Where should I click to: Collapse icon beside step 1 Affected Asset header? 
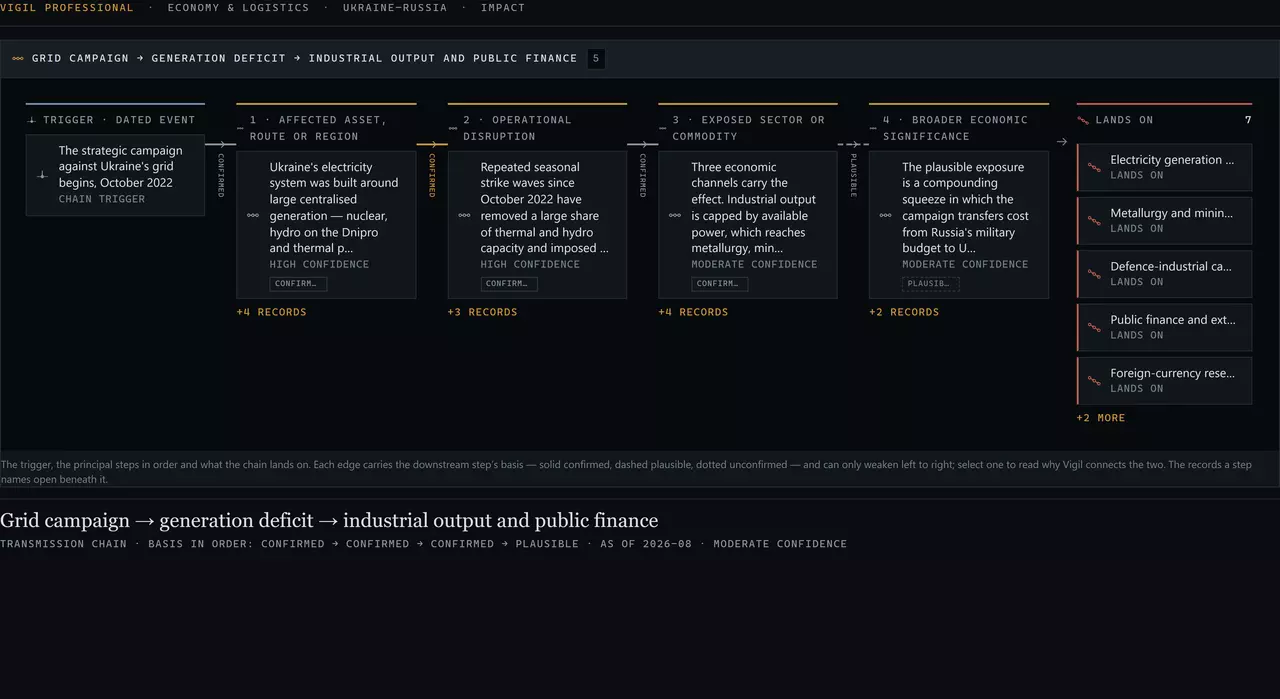tap(240, 128)
